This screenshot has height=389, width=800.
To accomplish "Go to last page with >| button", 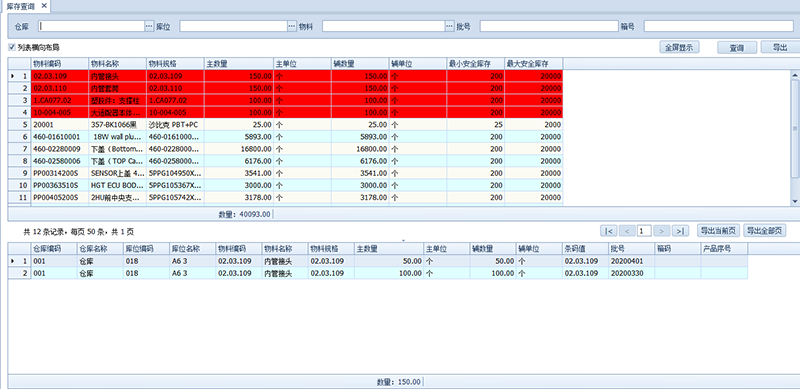I will 680,231.
